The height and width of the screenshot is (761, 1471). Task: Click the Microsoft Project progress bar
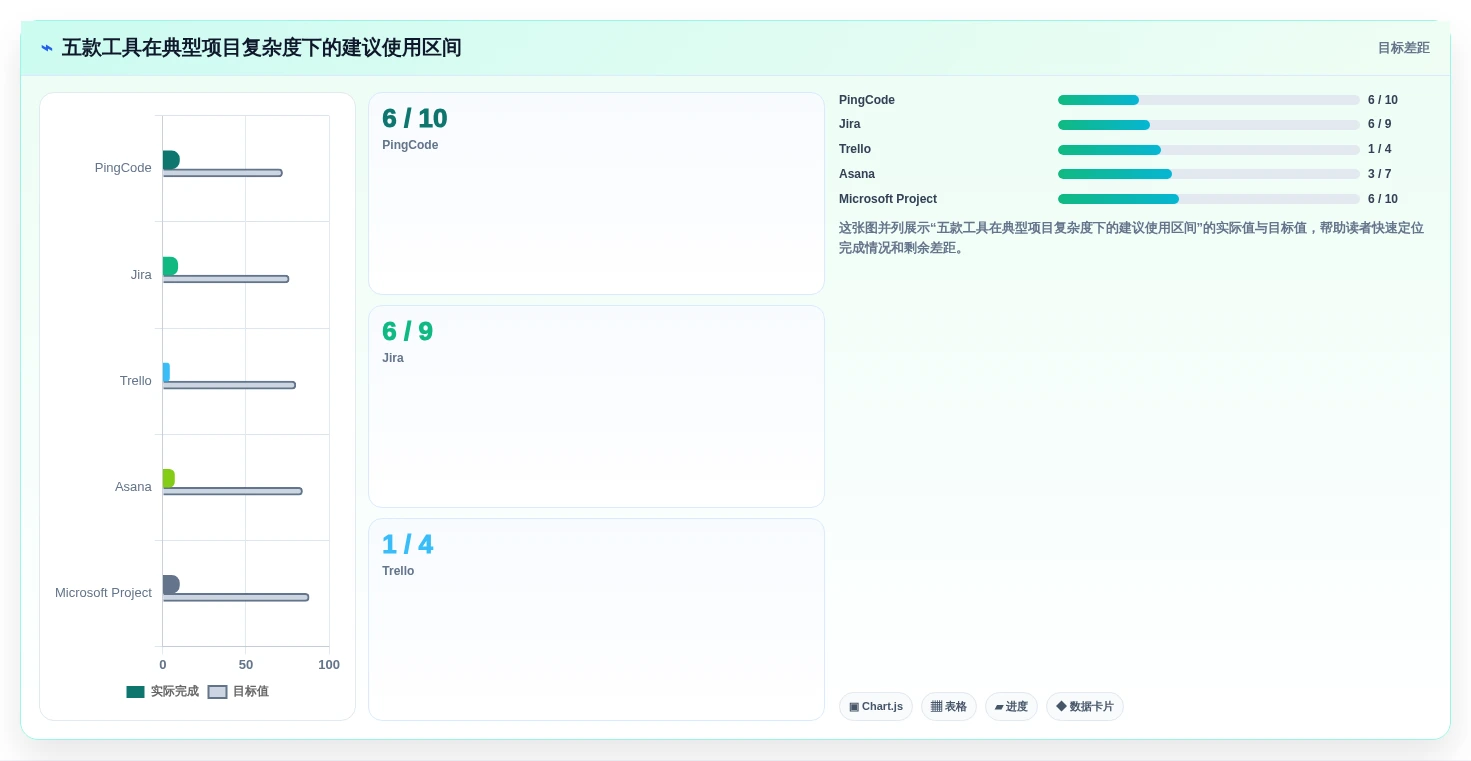[1209, 199]
